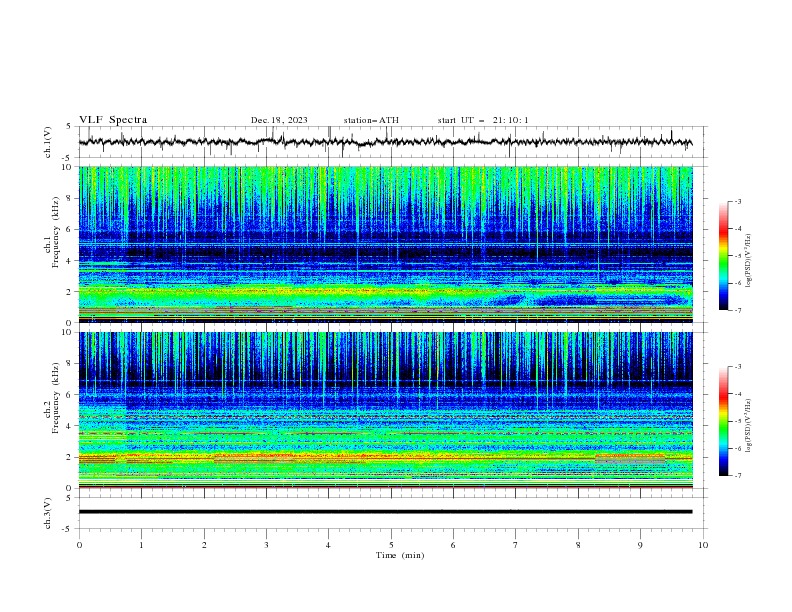Click the ch.1 "Frequency (kHz)" axis label
The width and height of the screenshot is (792, 612).
55,232
